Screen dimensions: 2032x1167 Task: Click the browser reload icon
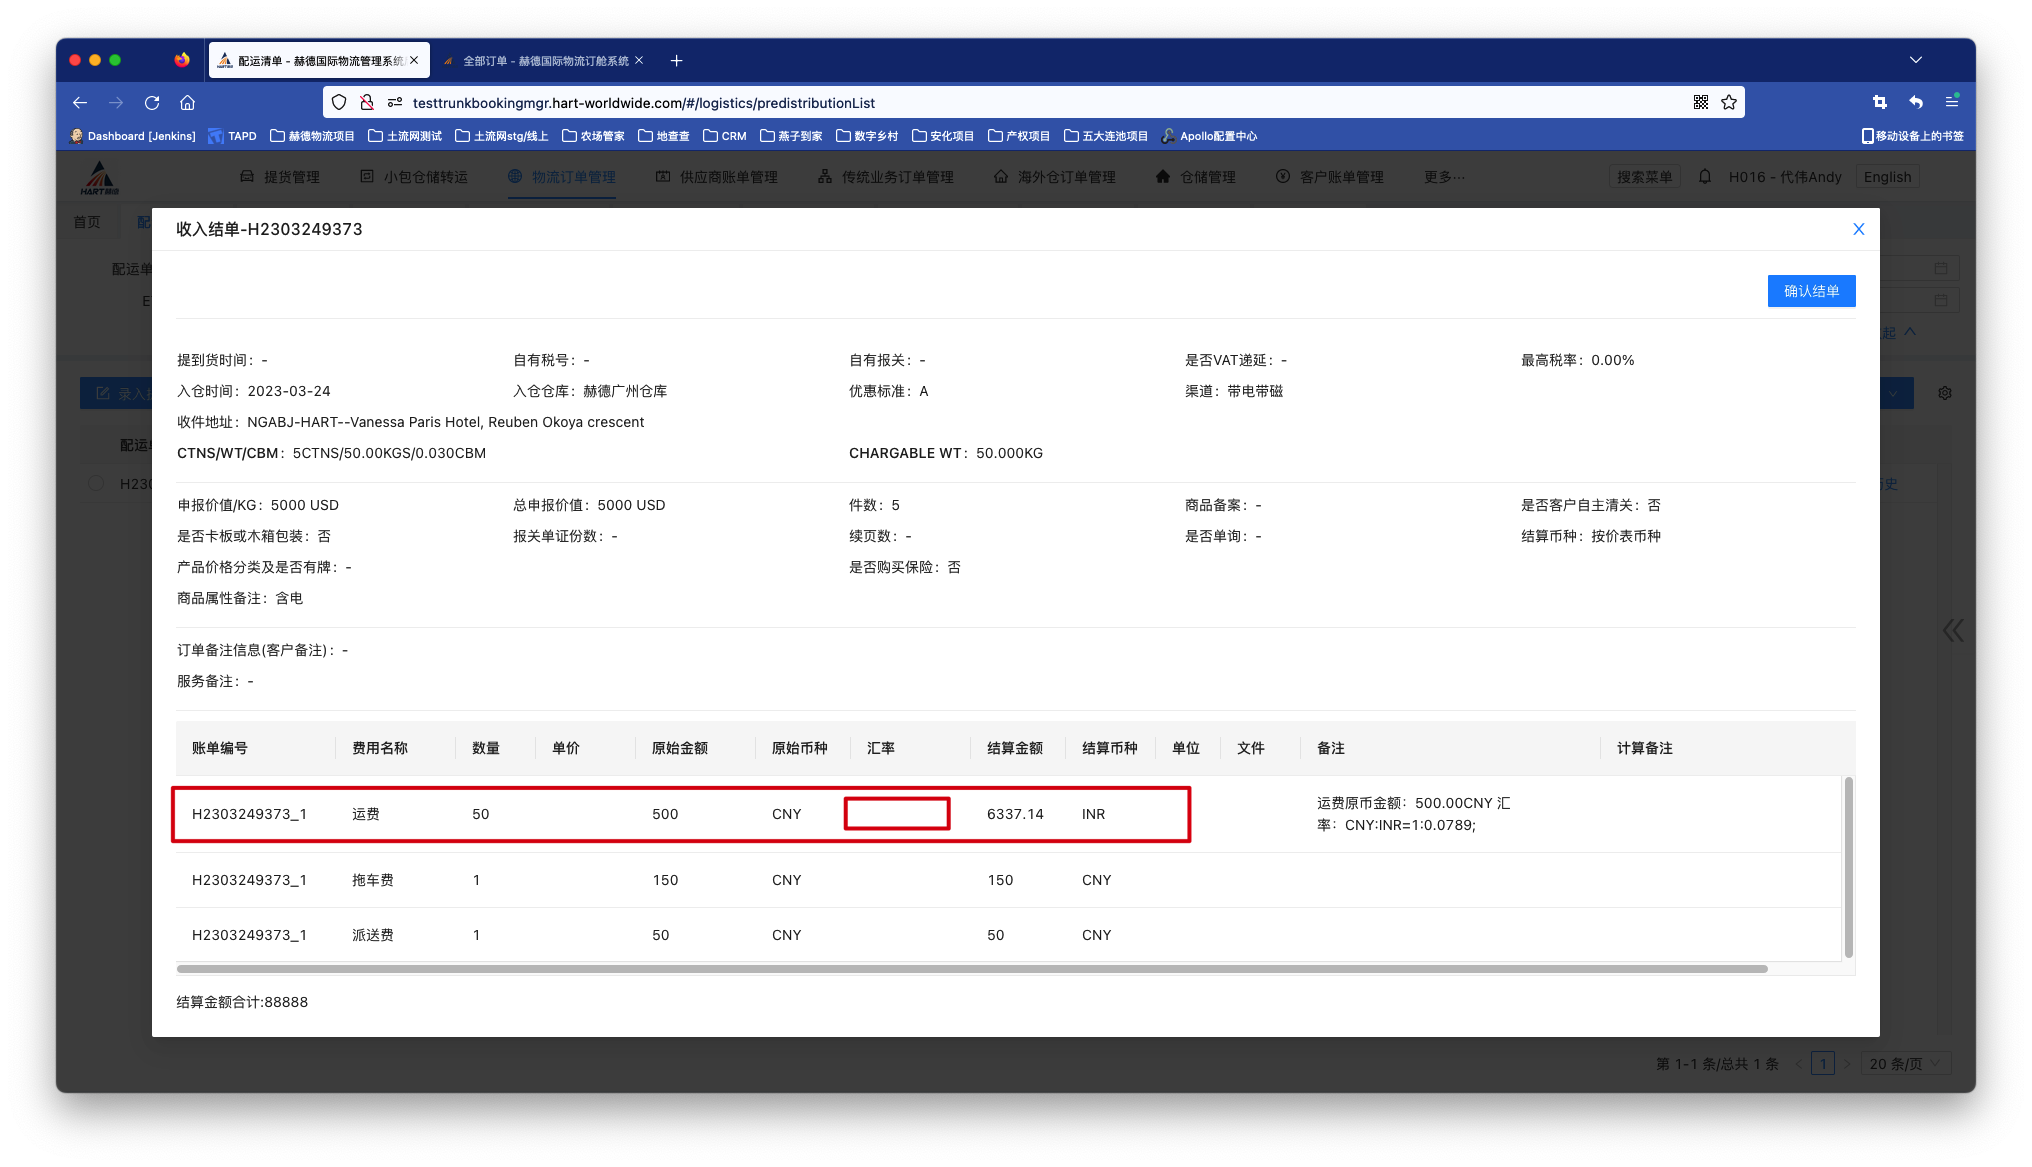click(152, 103)
